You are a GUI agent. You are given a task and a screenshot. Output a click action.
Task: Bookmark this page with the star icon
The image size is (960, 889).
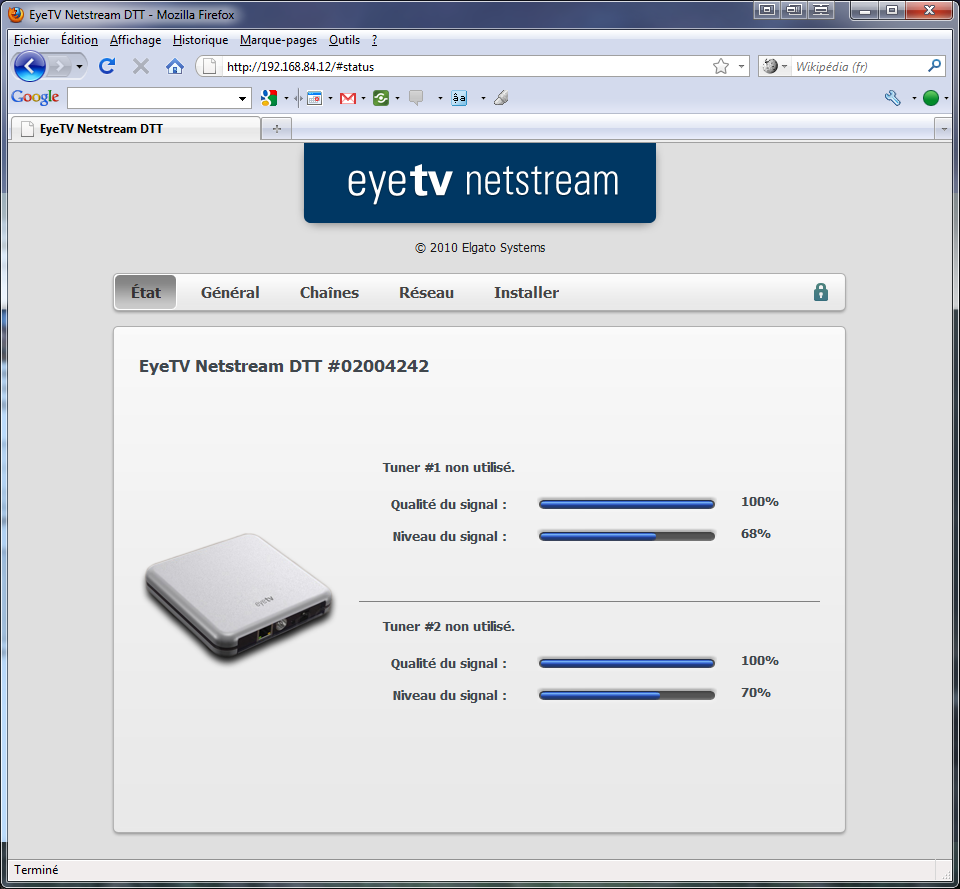[x=721, y=66]
